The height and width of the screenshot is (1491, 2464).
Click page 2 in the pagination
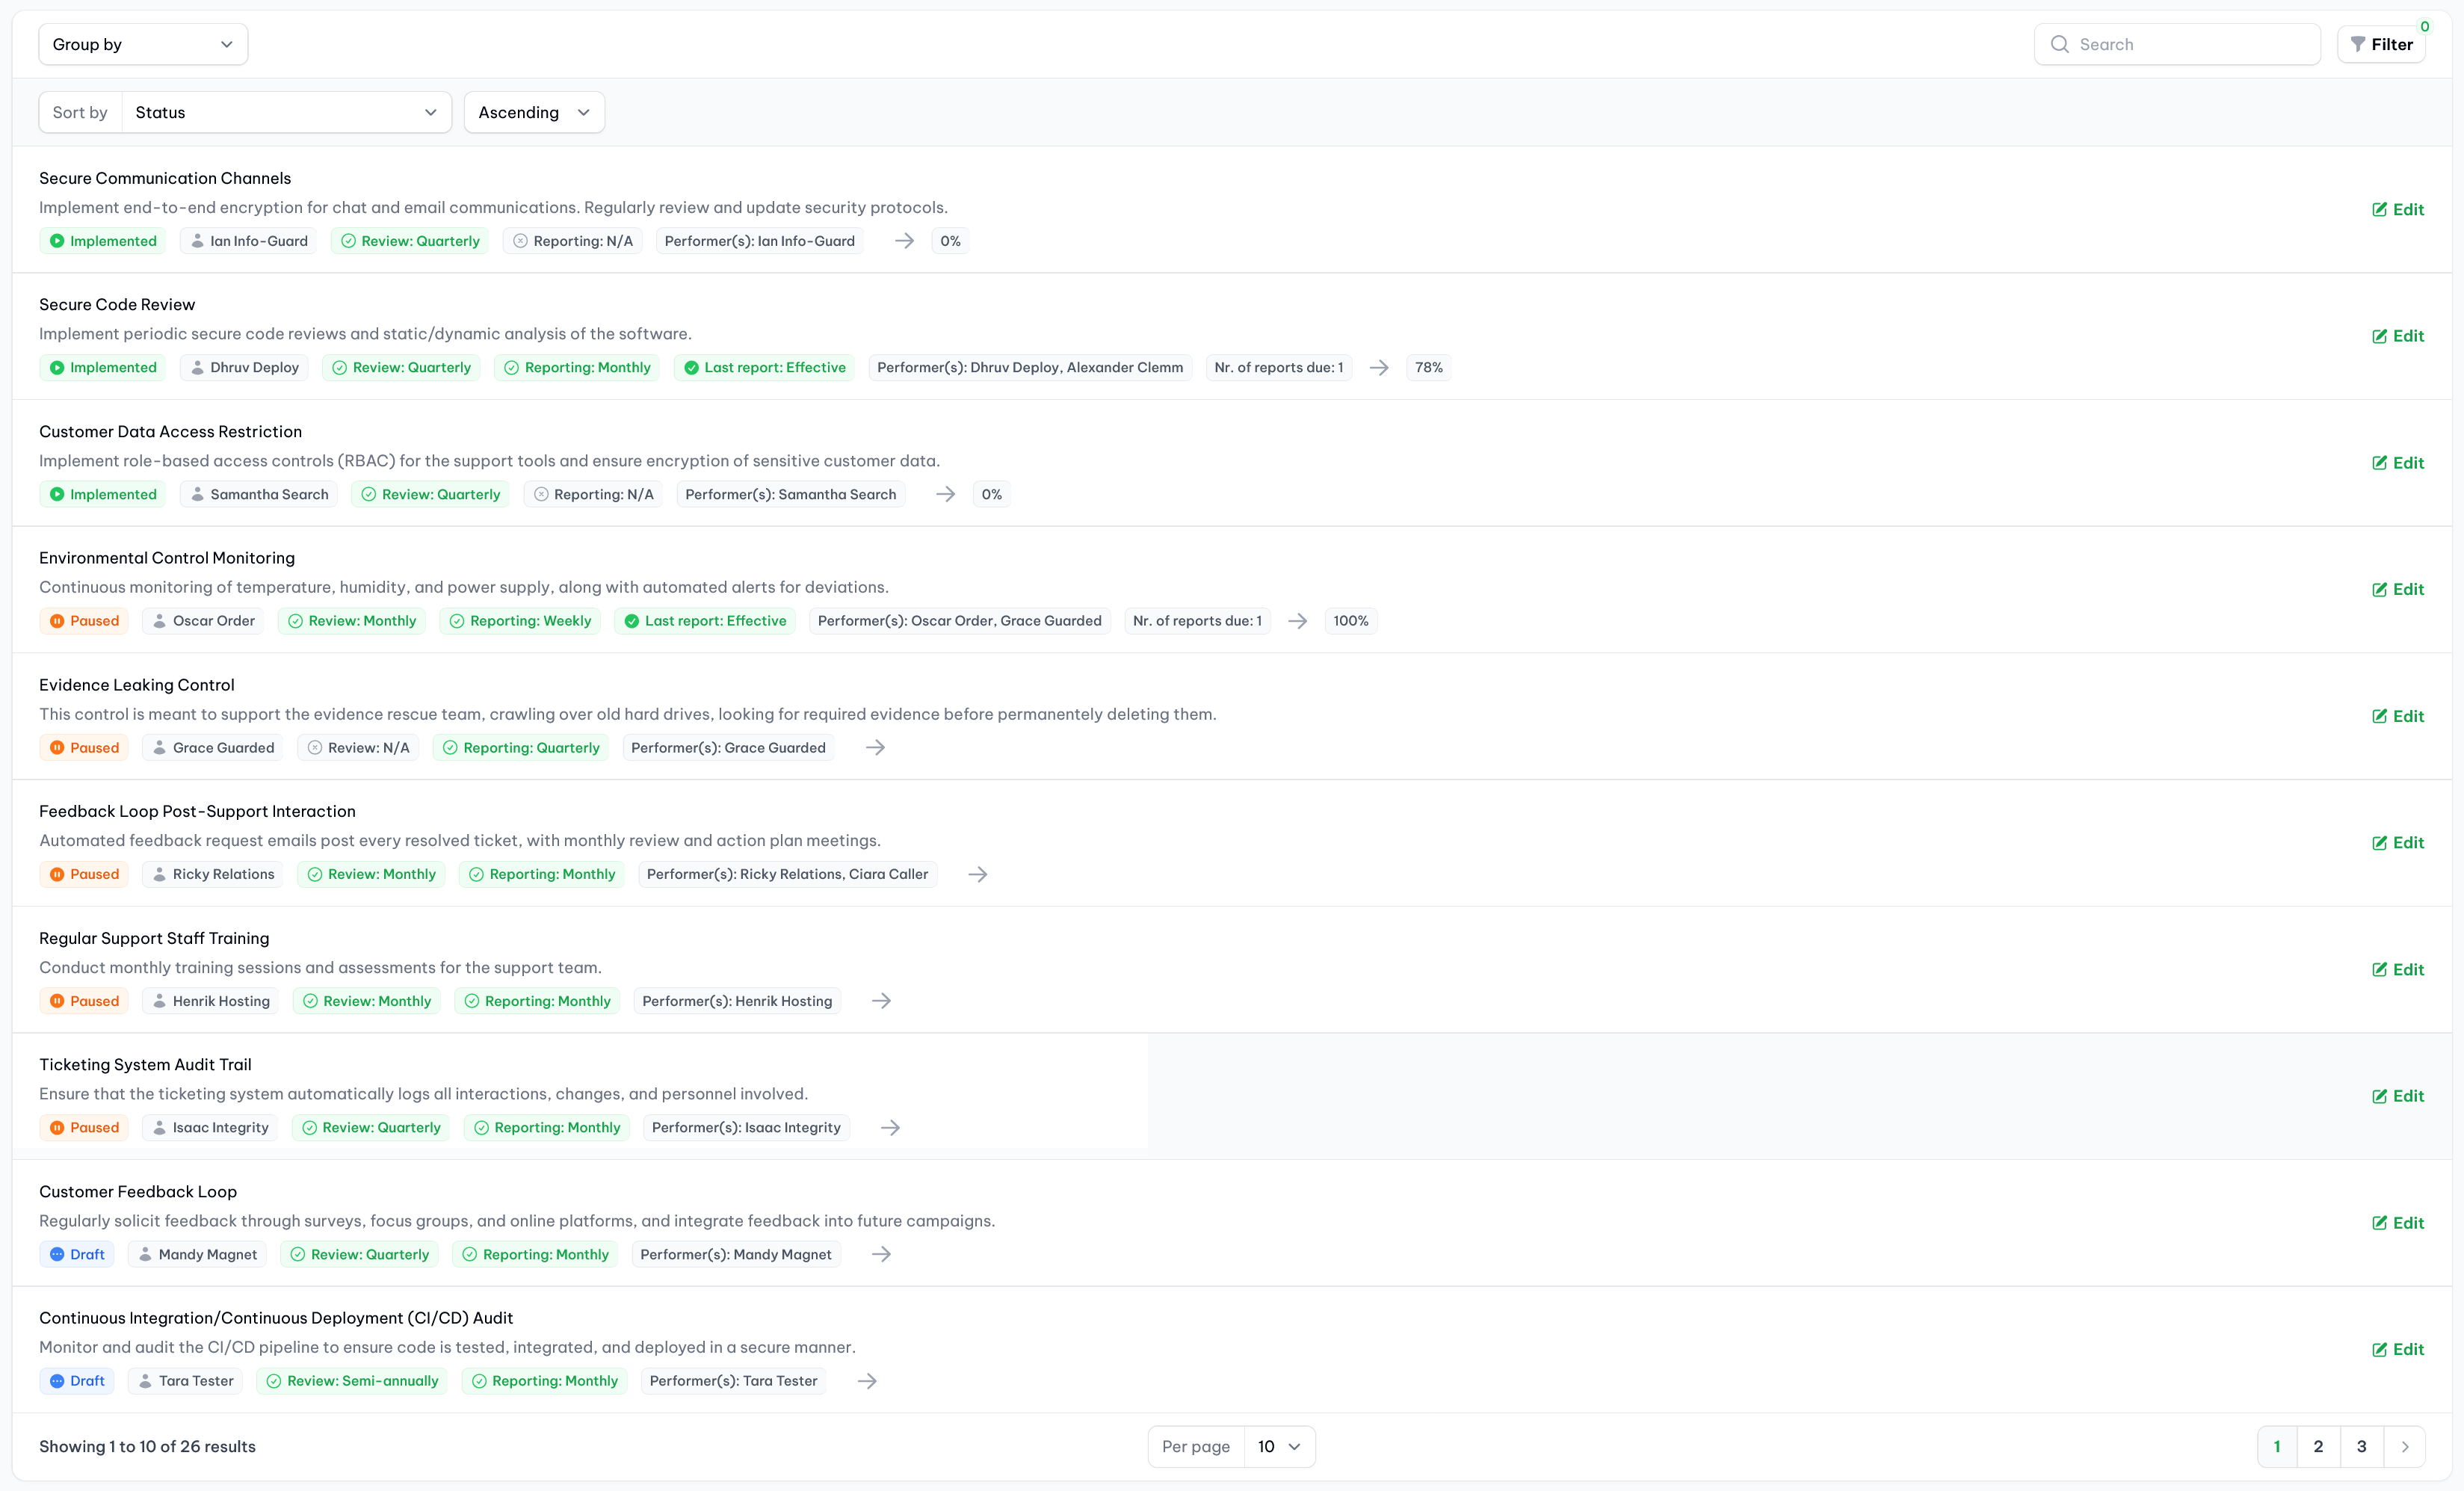pyautogui.click(x=2320, y=1447)
